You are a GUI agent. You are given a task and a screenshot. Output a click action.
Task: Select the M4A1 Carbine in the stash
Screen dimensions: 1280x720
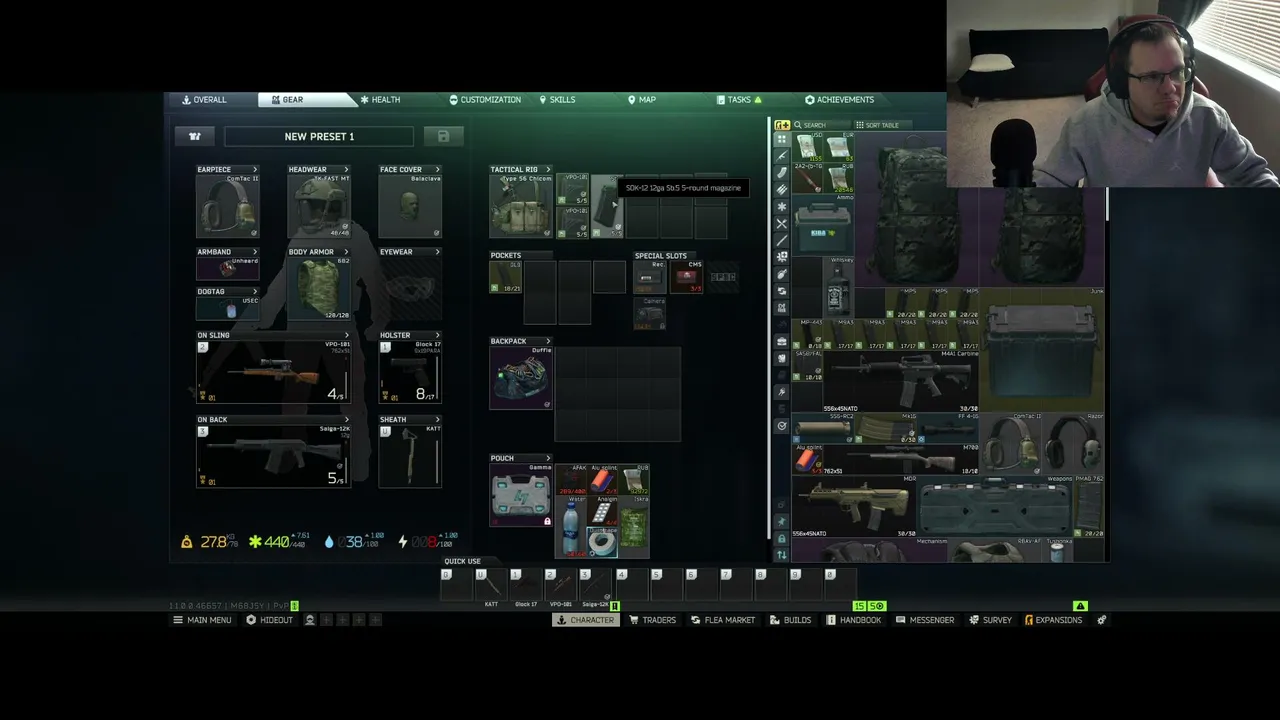(x=901, y=381)
